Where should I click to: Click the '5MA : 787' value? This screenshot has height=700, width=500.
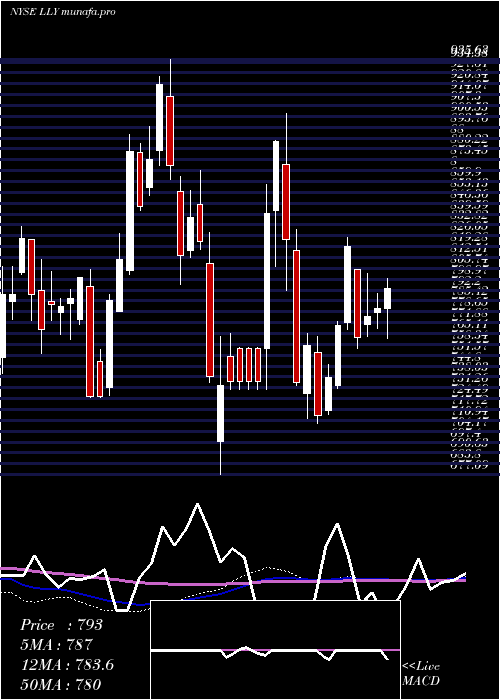pyautogui.click(x=56, y=644)
